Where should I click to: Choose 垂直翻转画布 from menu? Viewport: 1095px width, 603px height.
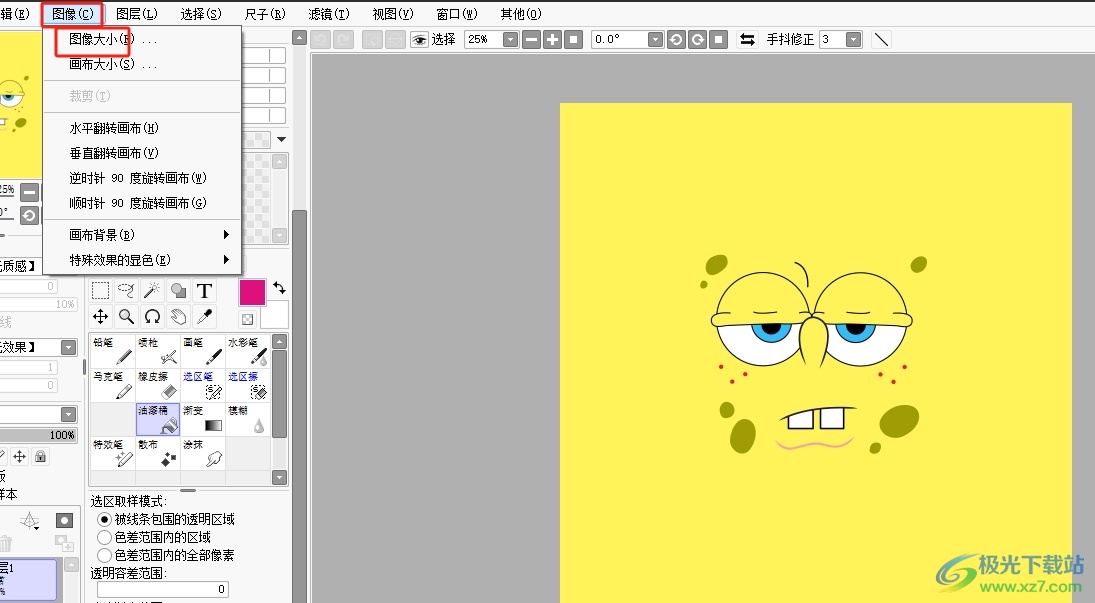pyautogui.click(x=142, y=153)
